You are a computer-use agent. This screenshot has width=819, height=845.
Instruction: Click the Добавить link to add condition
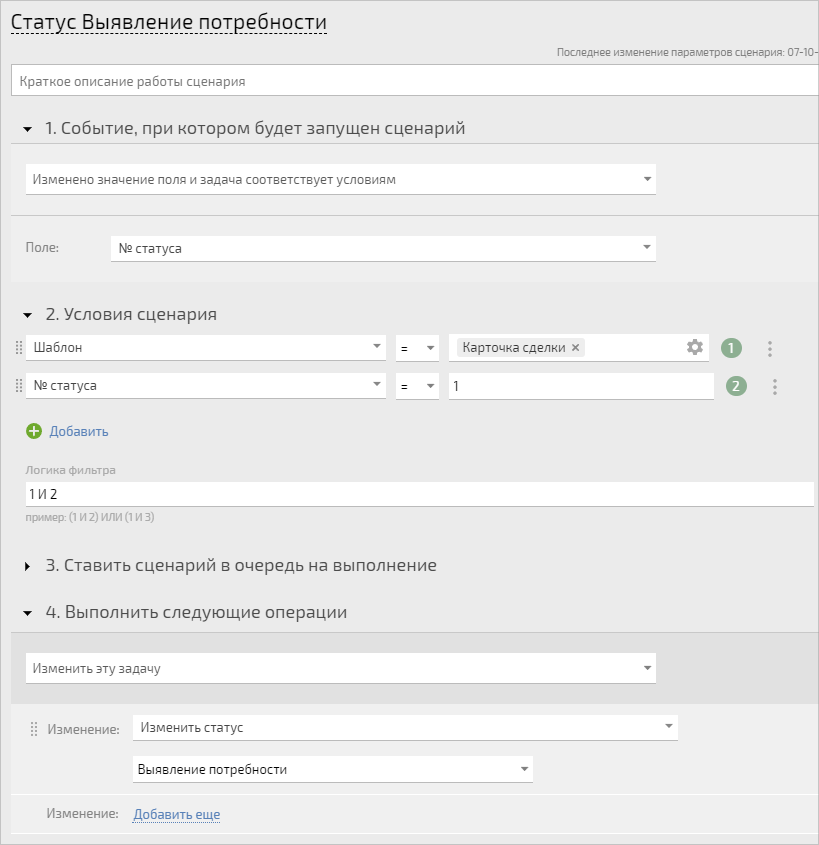79,431
